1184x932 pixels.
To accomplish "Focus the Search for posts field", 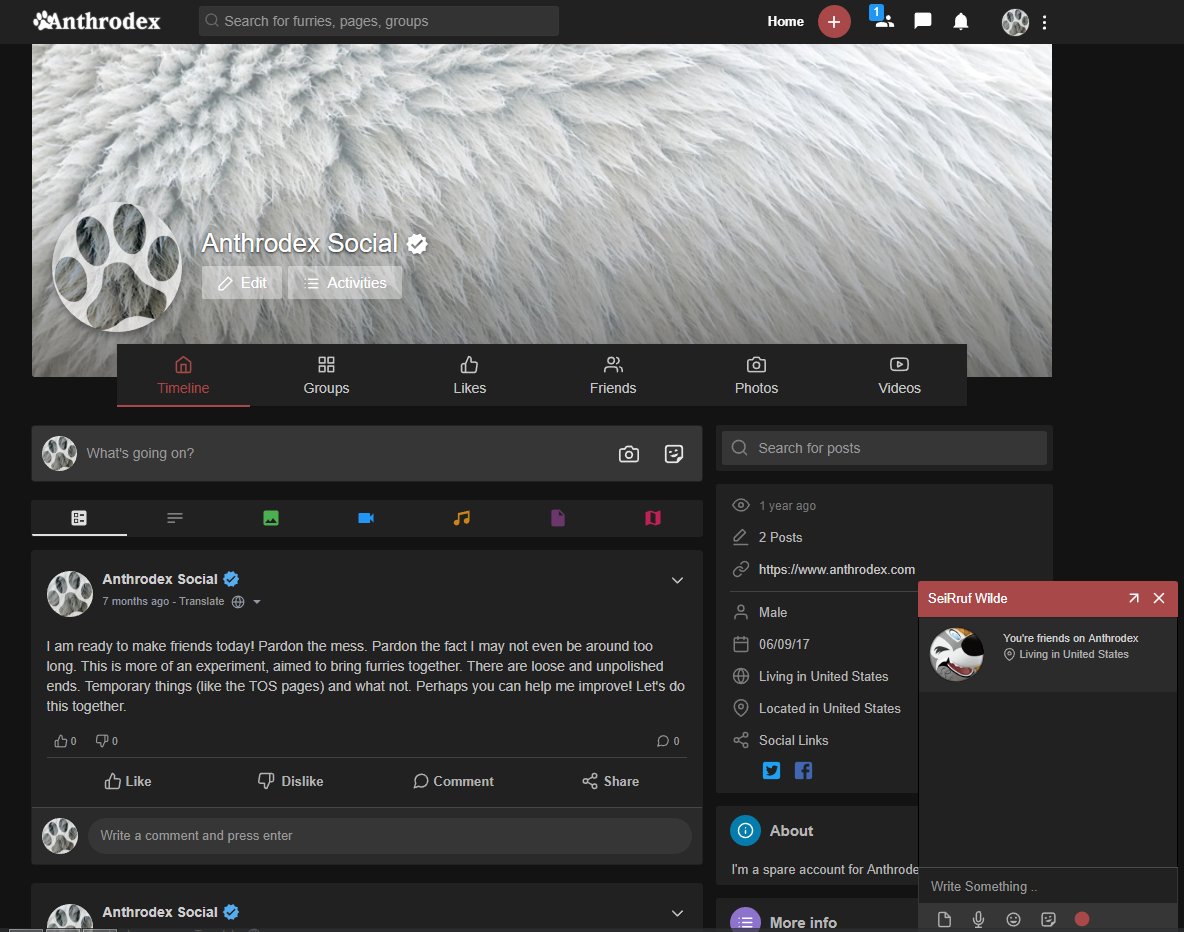I will click(x=884, y=448).
